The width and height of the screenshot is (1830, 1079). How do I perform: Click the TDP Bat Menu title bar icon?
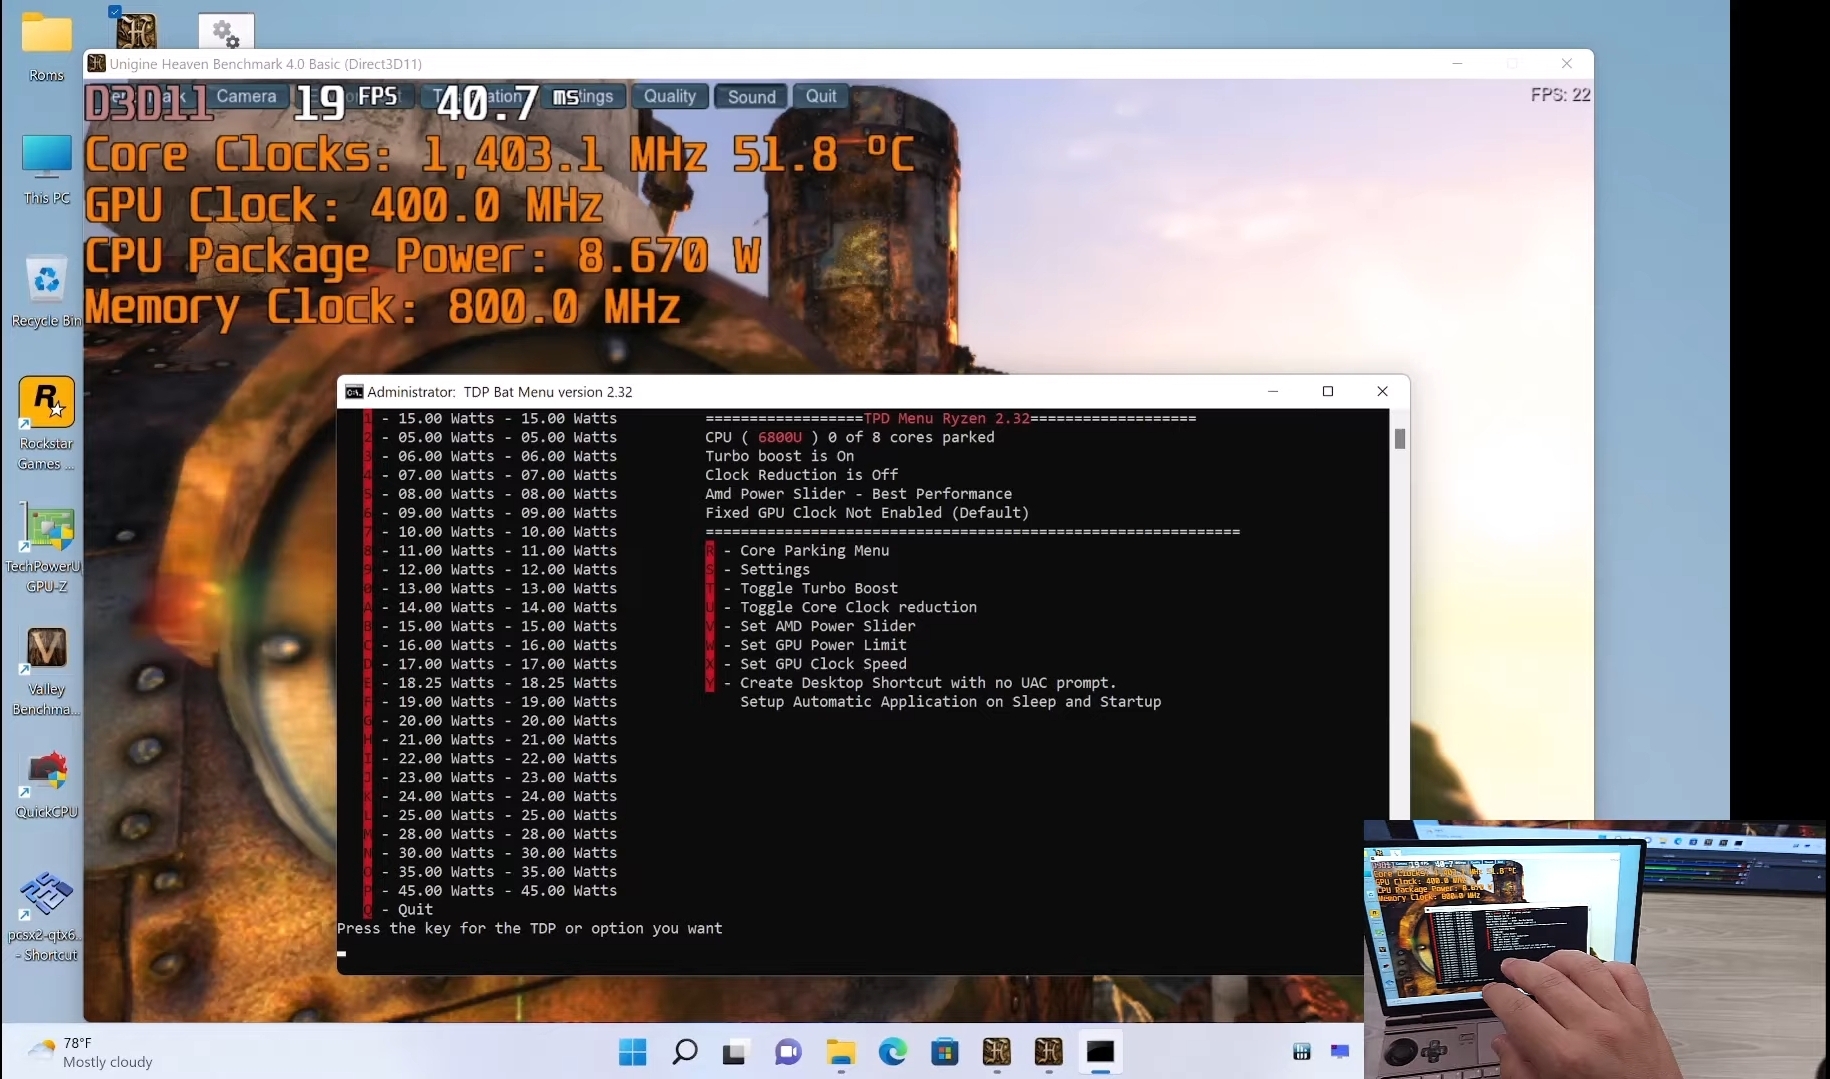pyautogui.click(x=354, y=392)
